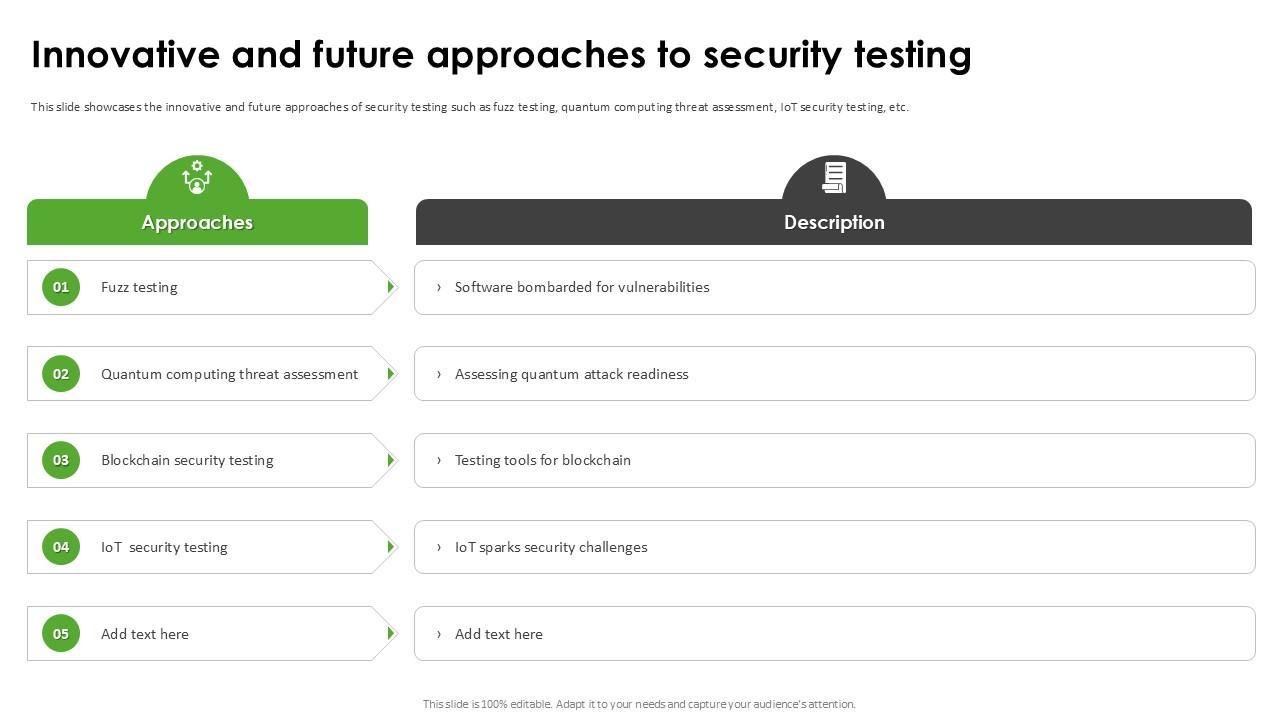The height and width of the screenshot is (720, 1280).
Task: Select the green 02 number badge
Action: pos(61,374)
